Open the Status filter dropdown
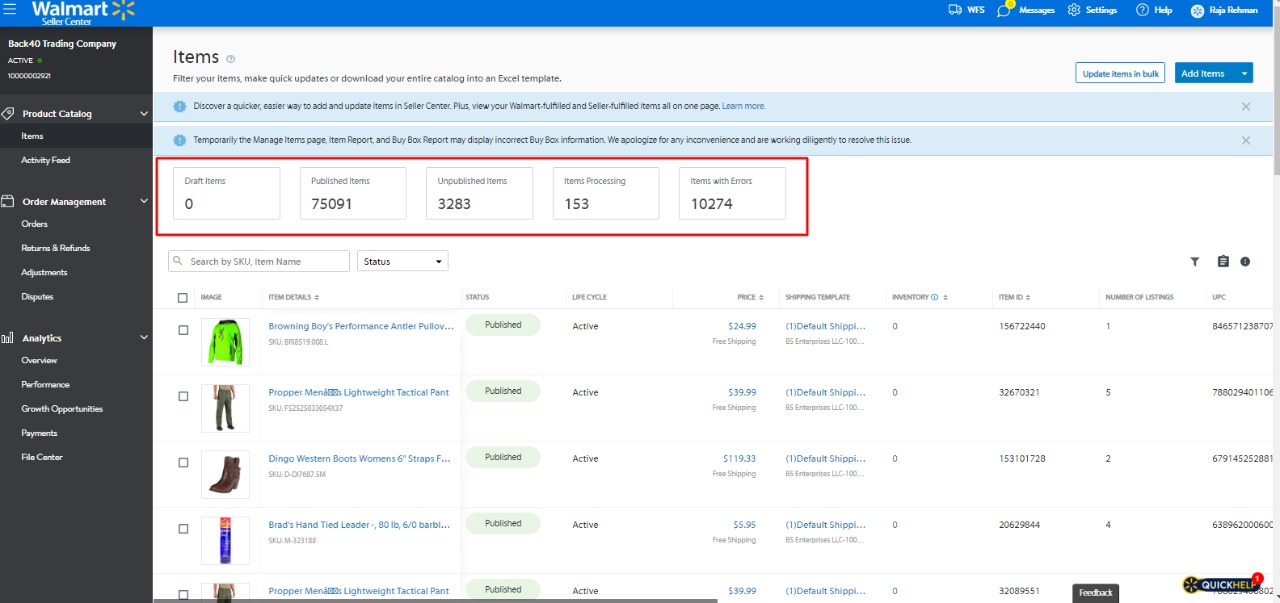Viewport: 1280px width, 603px height. click(403, 261)
